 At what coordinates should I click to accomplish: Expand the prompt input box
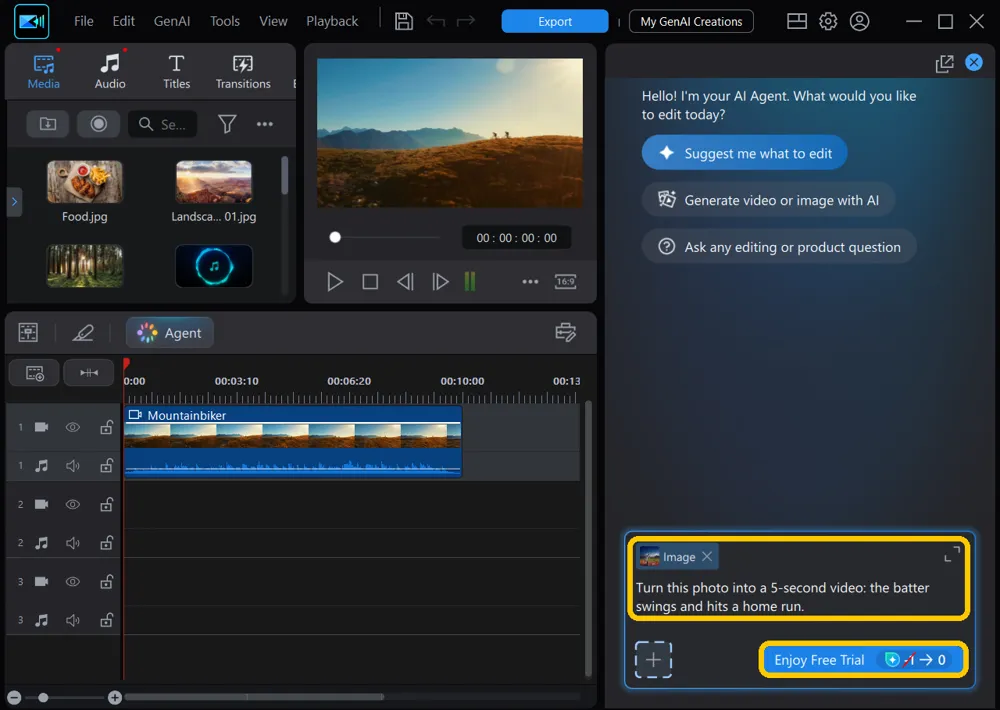click(952, 554)
